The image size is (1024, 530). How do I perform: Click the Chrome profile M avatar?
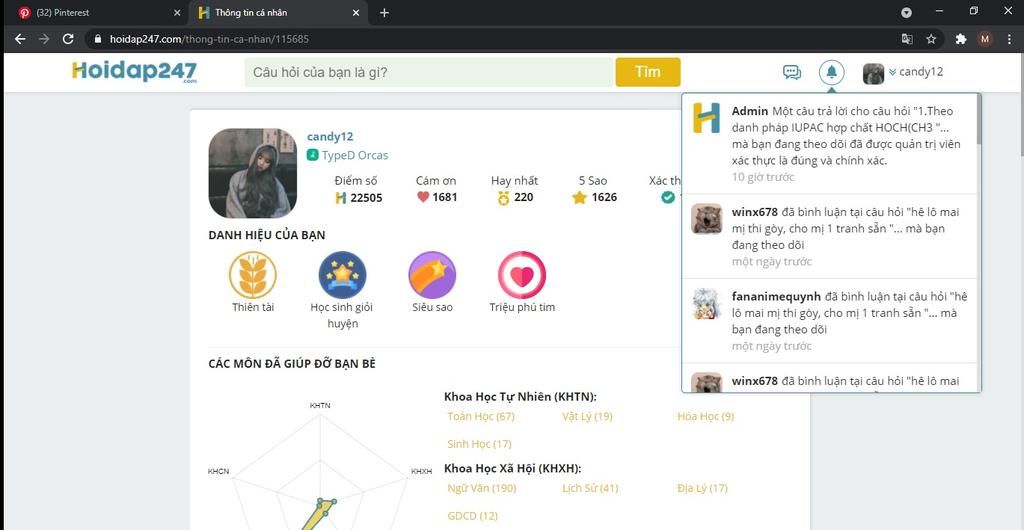[x=985, y=39]
